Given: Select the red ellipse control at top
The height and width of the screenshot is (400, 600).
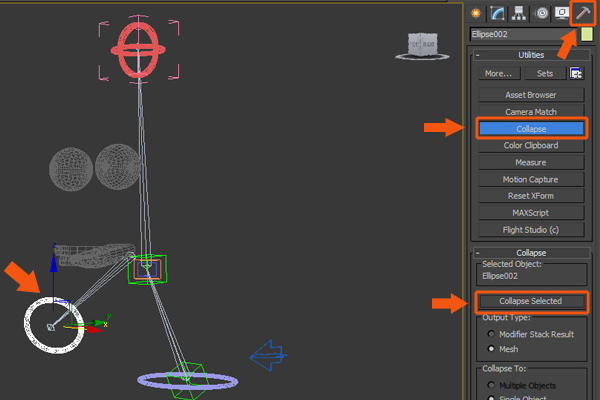Looking at the screenshot, I should pos(138,50).
